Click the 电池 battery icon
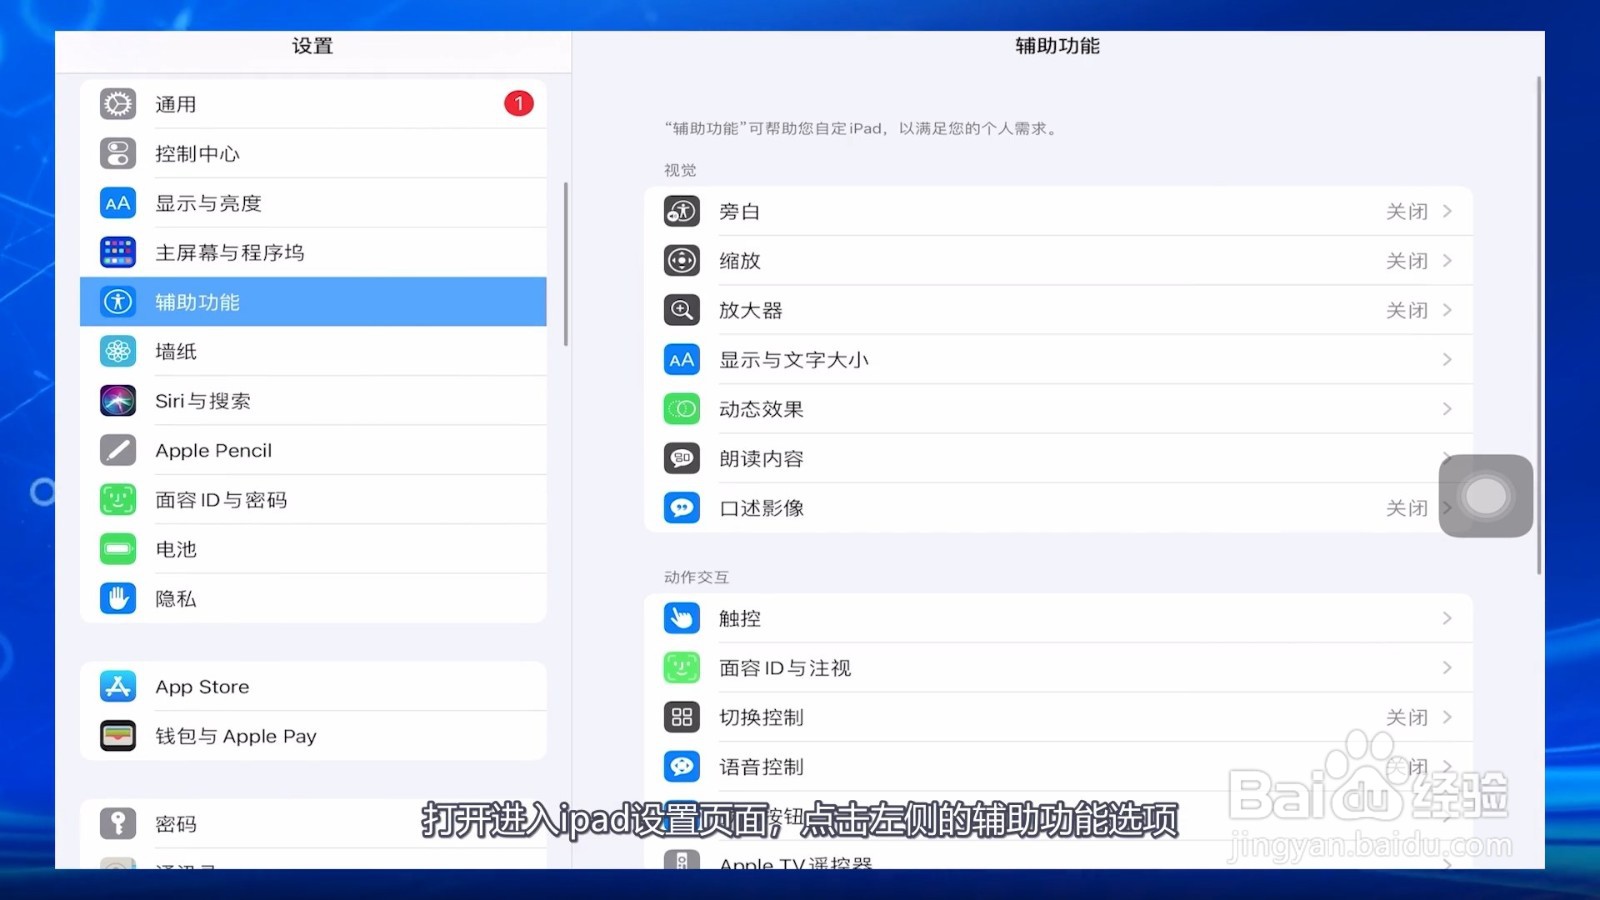The image size is (1600, 900). pos(117,549)
